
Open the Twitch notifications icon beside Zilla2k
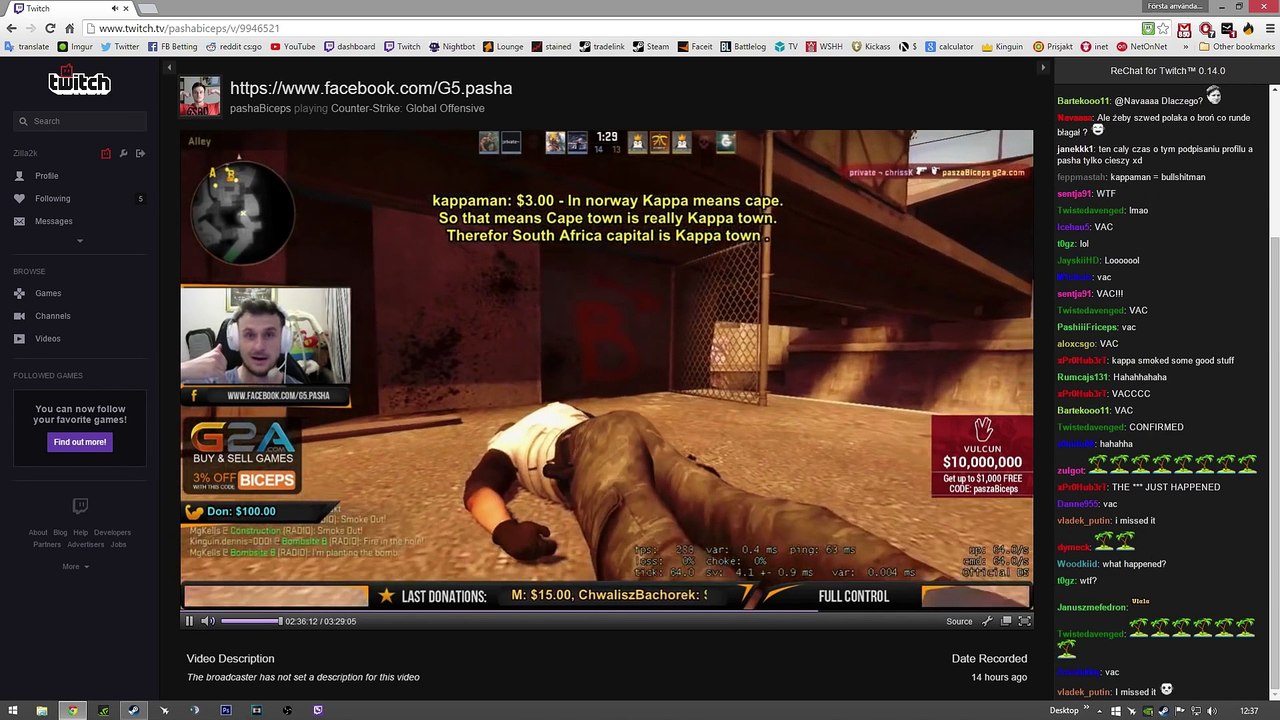click(x=106, y=153)
